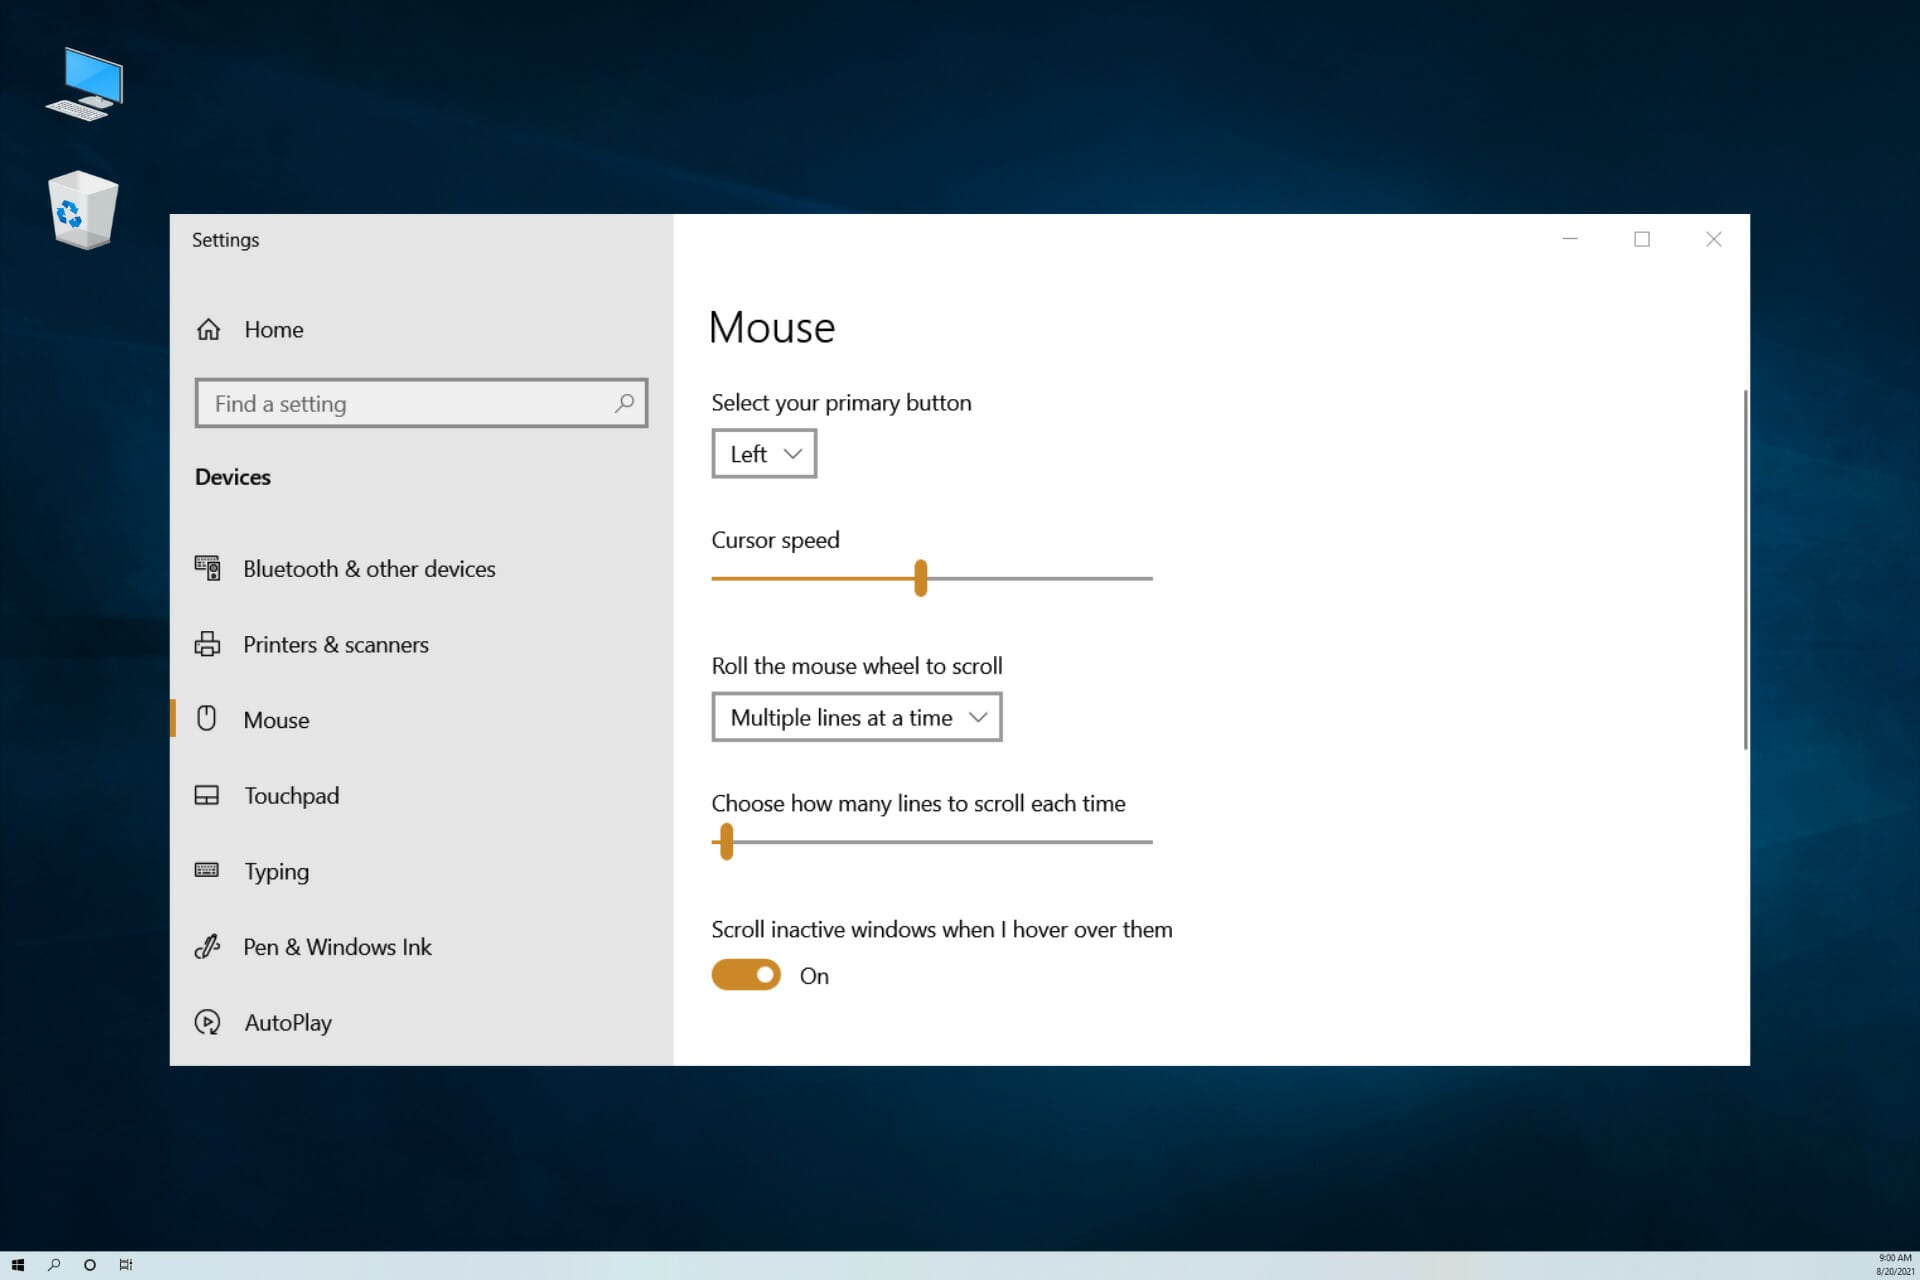Go to the AutoPlay settings page
This screenshot has height=1280, width=1920.
pyautogui.click(x=288, y=1022)
